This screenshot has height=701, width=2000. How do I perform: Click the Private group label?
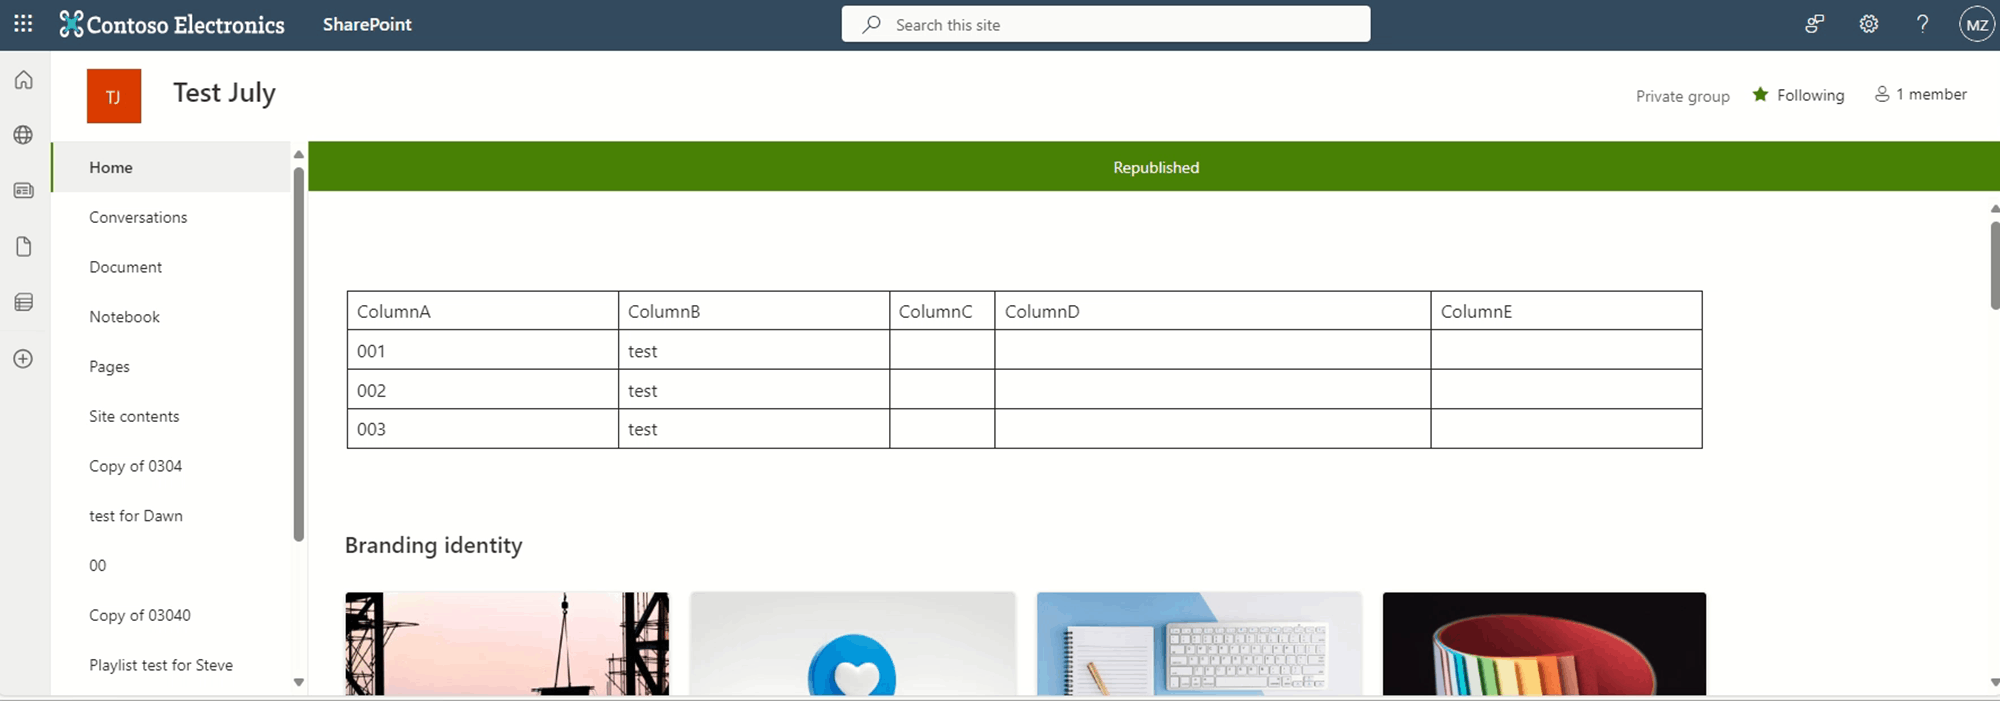click(x=1683, y=96)
